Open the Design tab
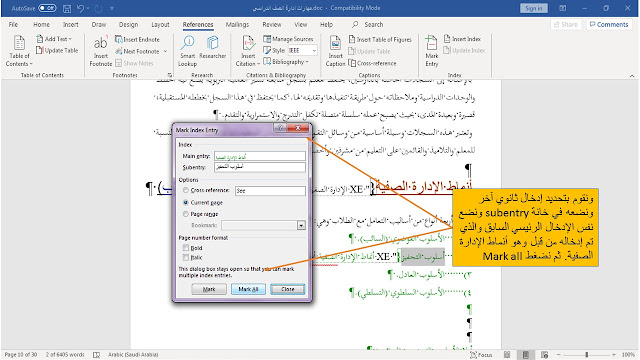The height and width of the screenshot is (360, 640). pyautogui.click(x=128, y=24)
